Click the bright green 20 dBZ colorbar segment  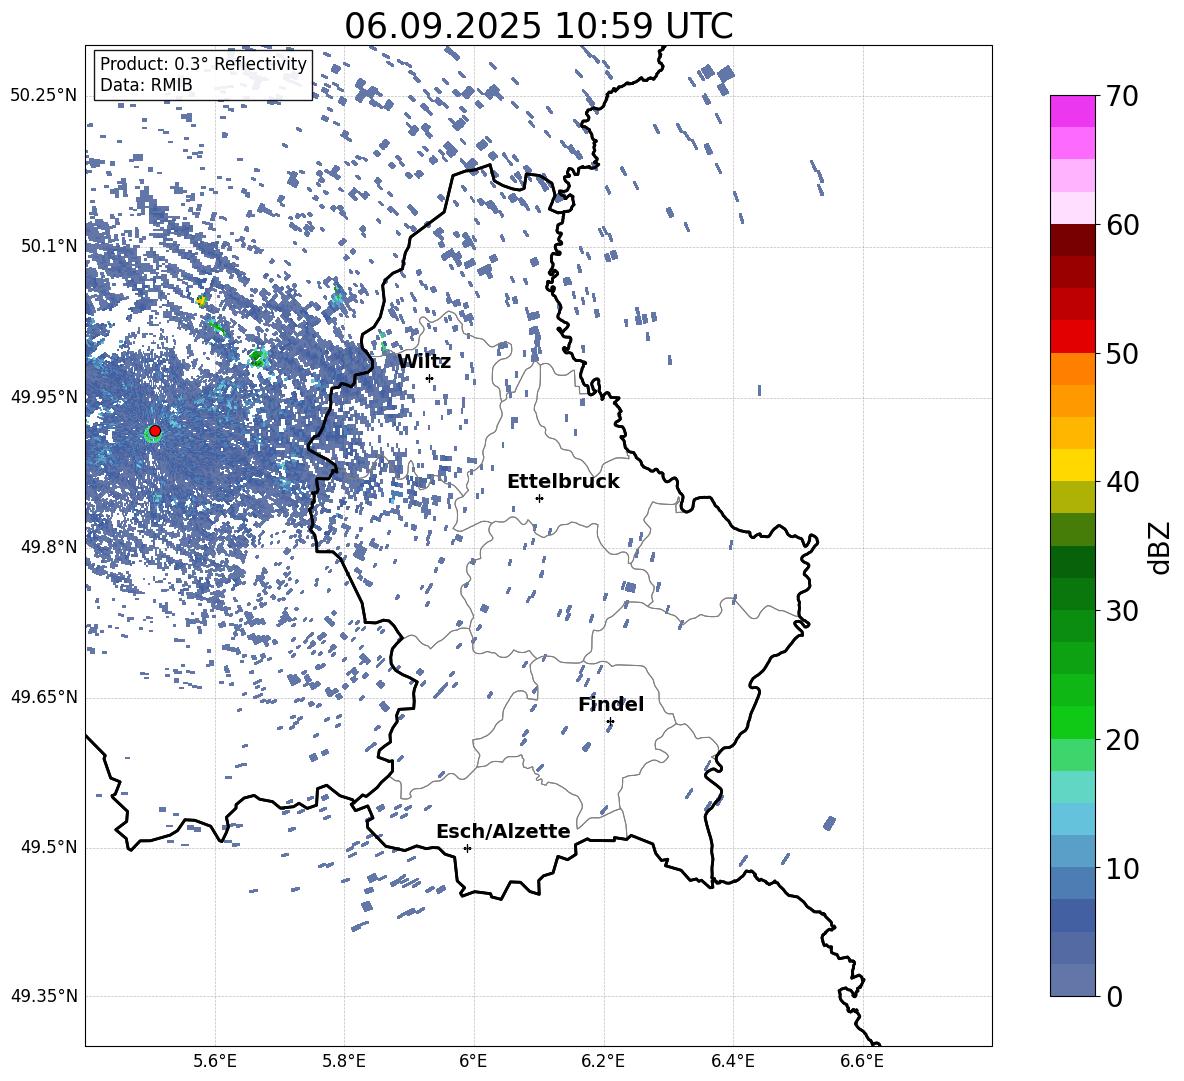(x=1072, y=722)
